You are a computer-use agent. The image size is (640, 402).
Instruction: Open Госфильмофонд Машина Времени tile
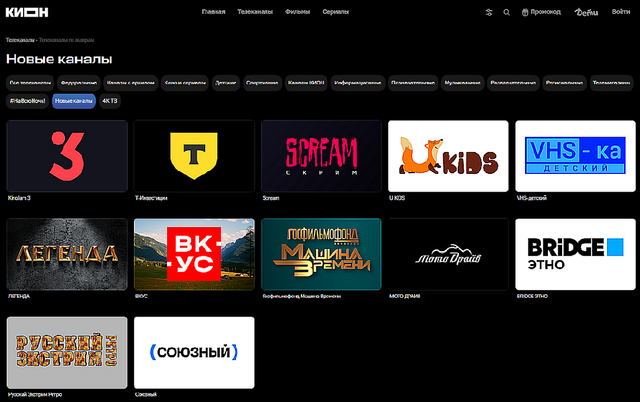[x=321, y=254]
